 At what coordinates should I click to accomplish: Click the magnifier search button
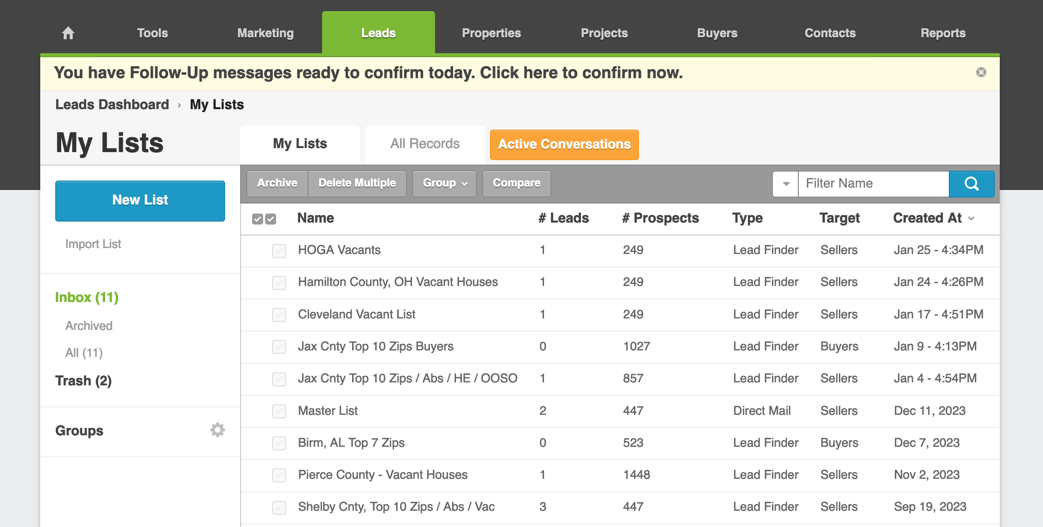coord(971,184)
